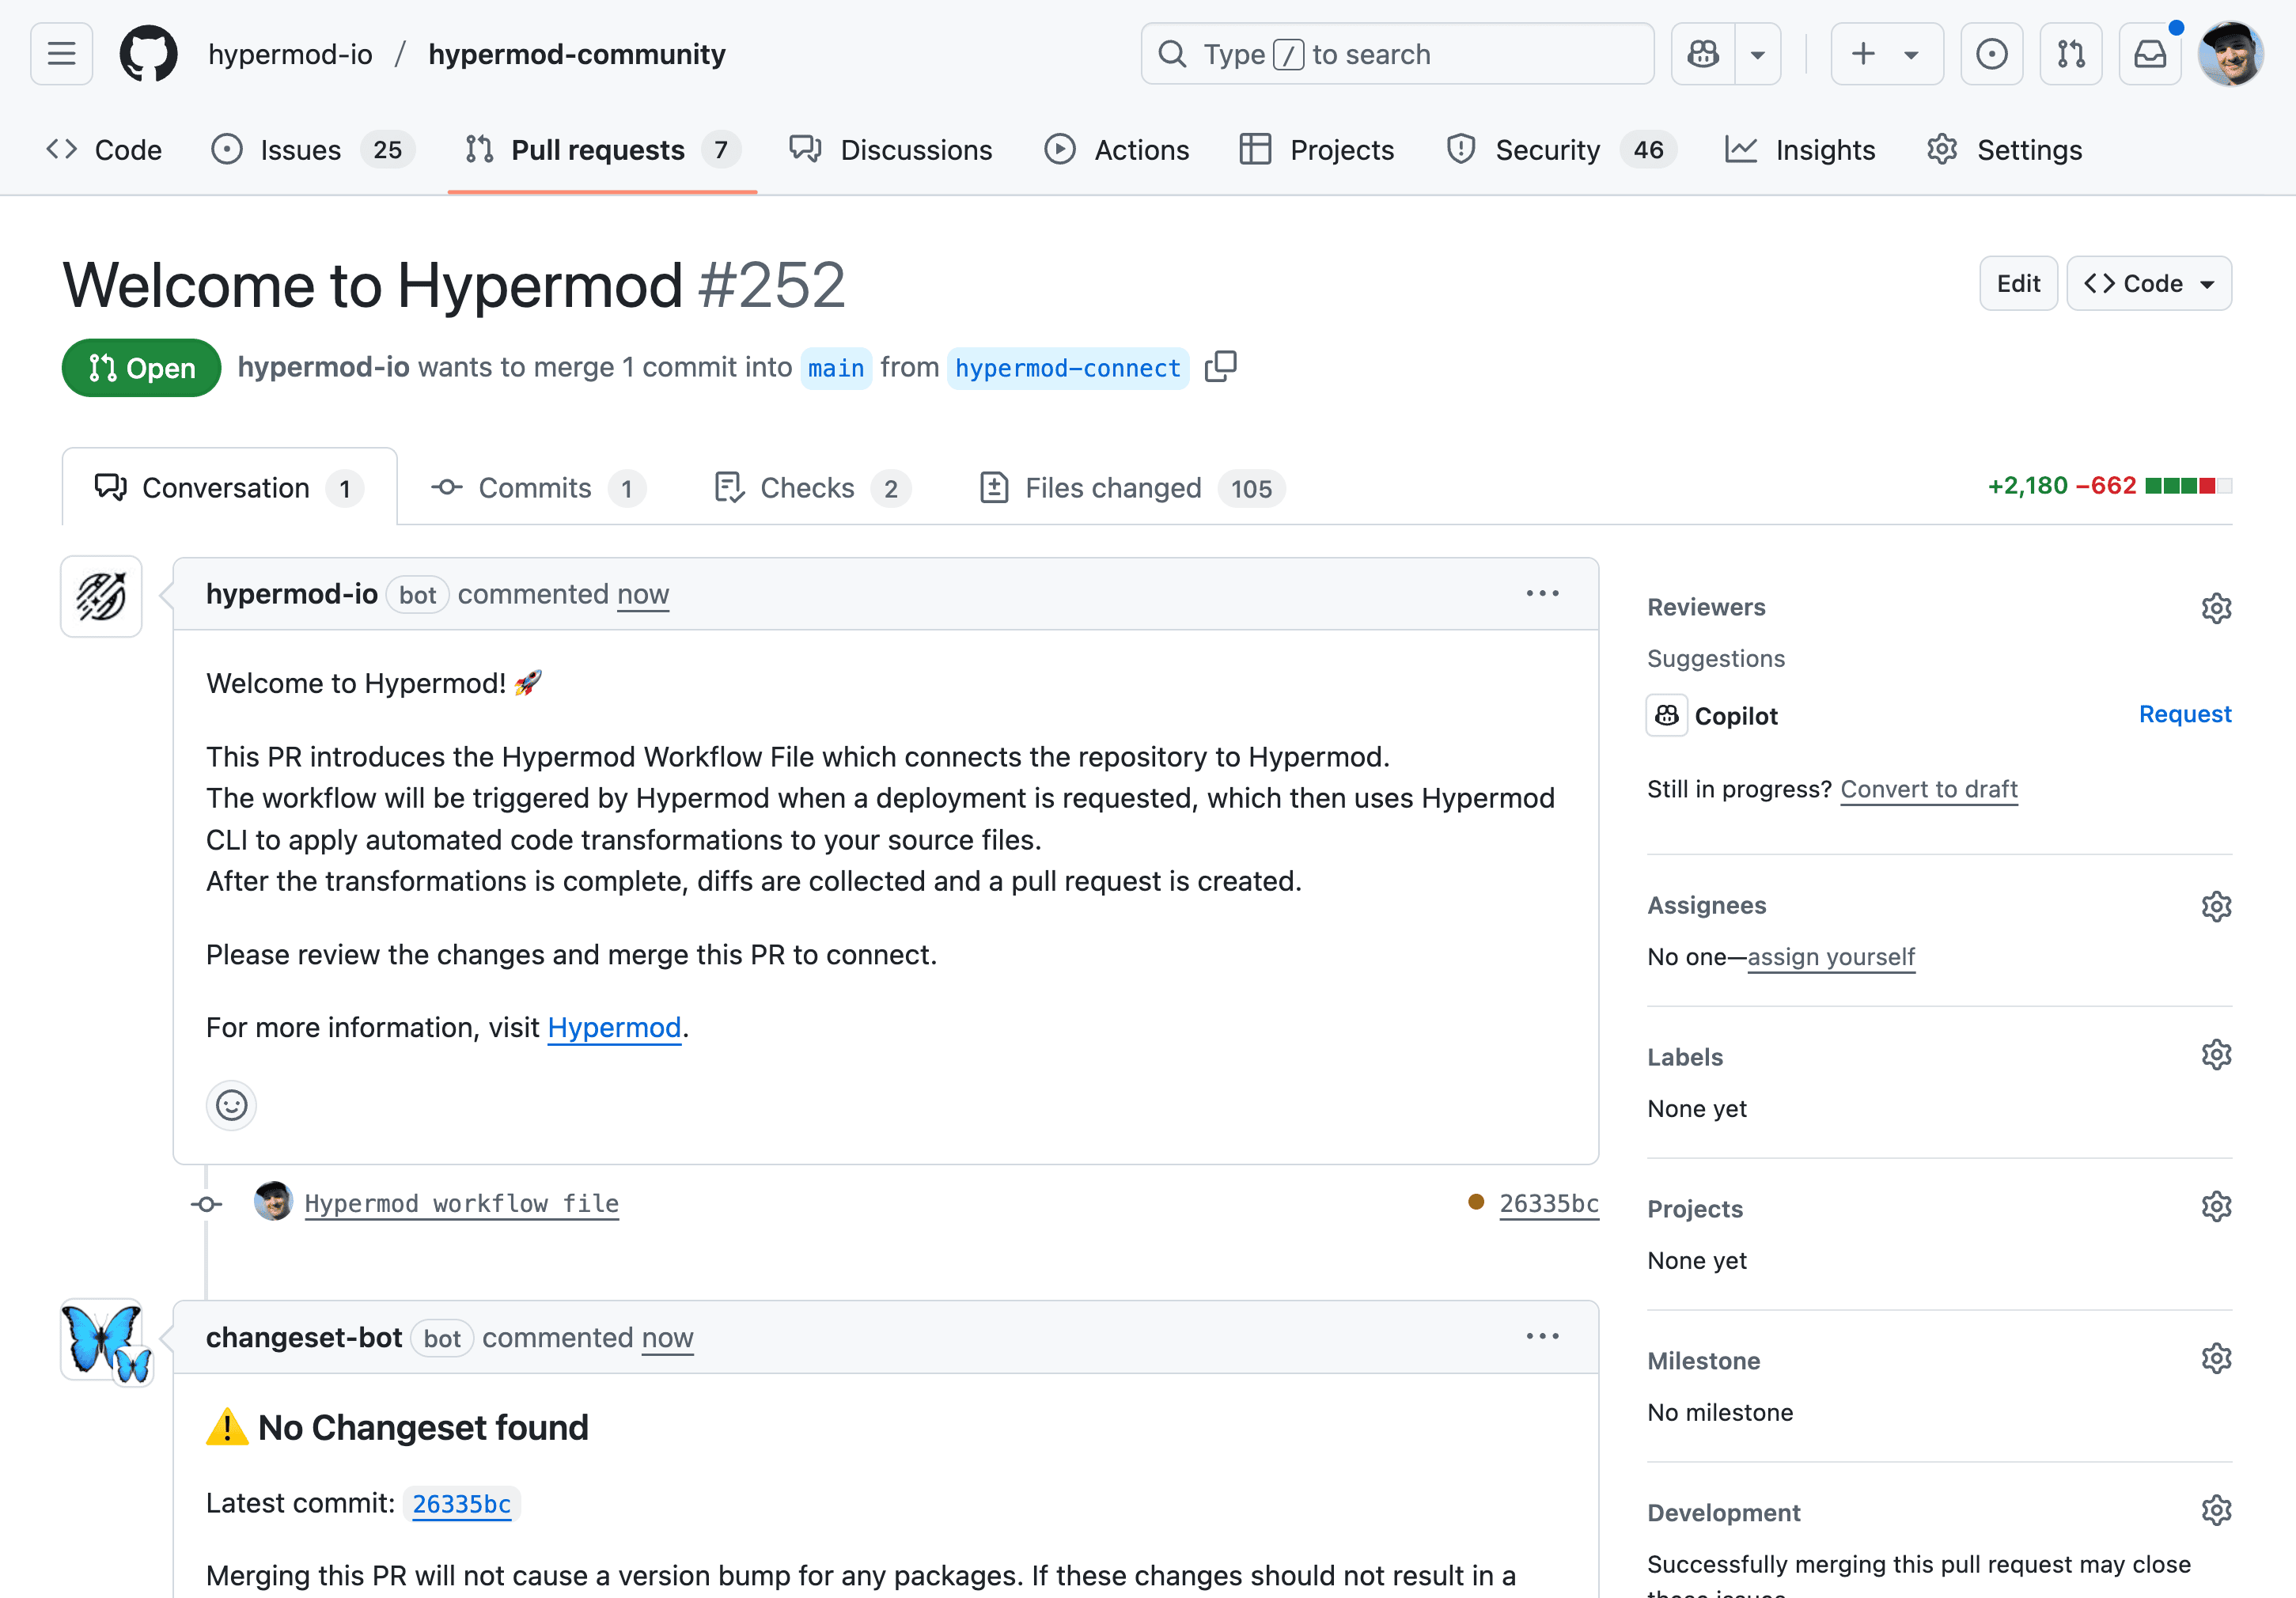2296x1598 pixels.
Task: Open the Copilot chat icon in header
Action: pyautogui.click(x=1703, y=54)
